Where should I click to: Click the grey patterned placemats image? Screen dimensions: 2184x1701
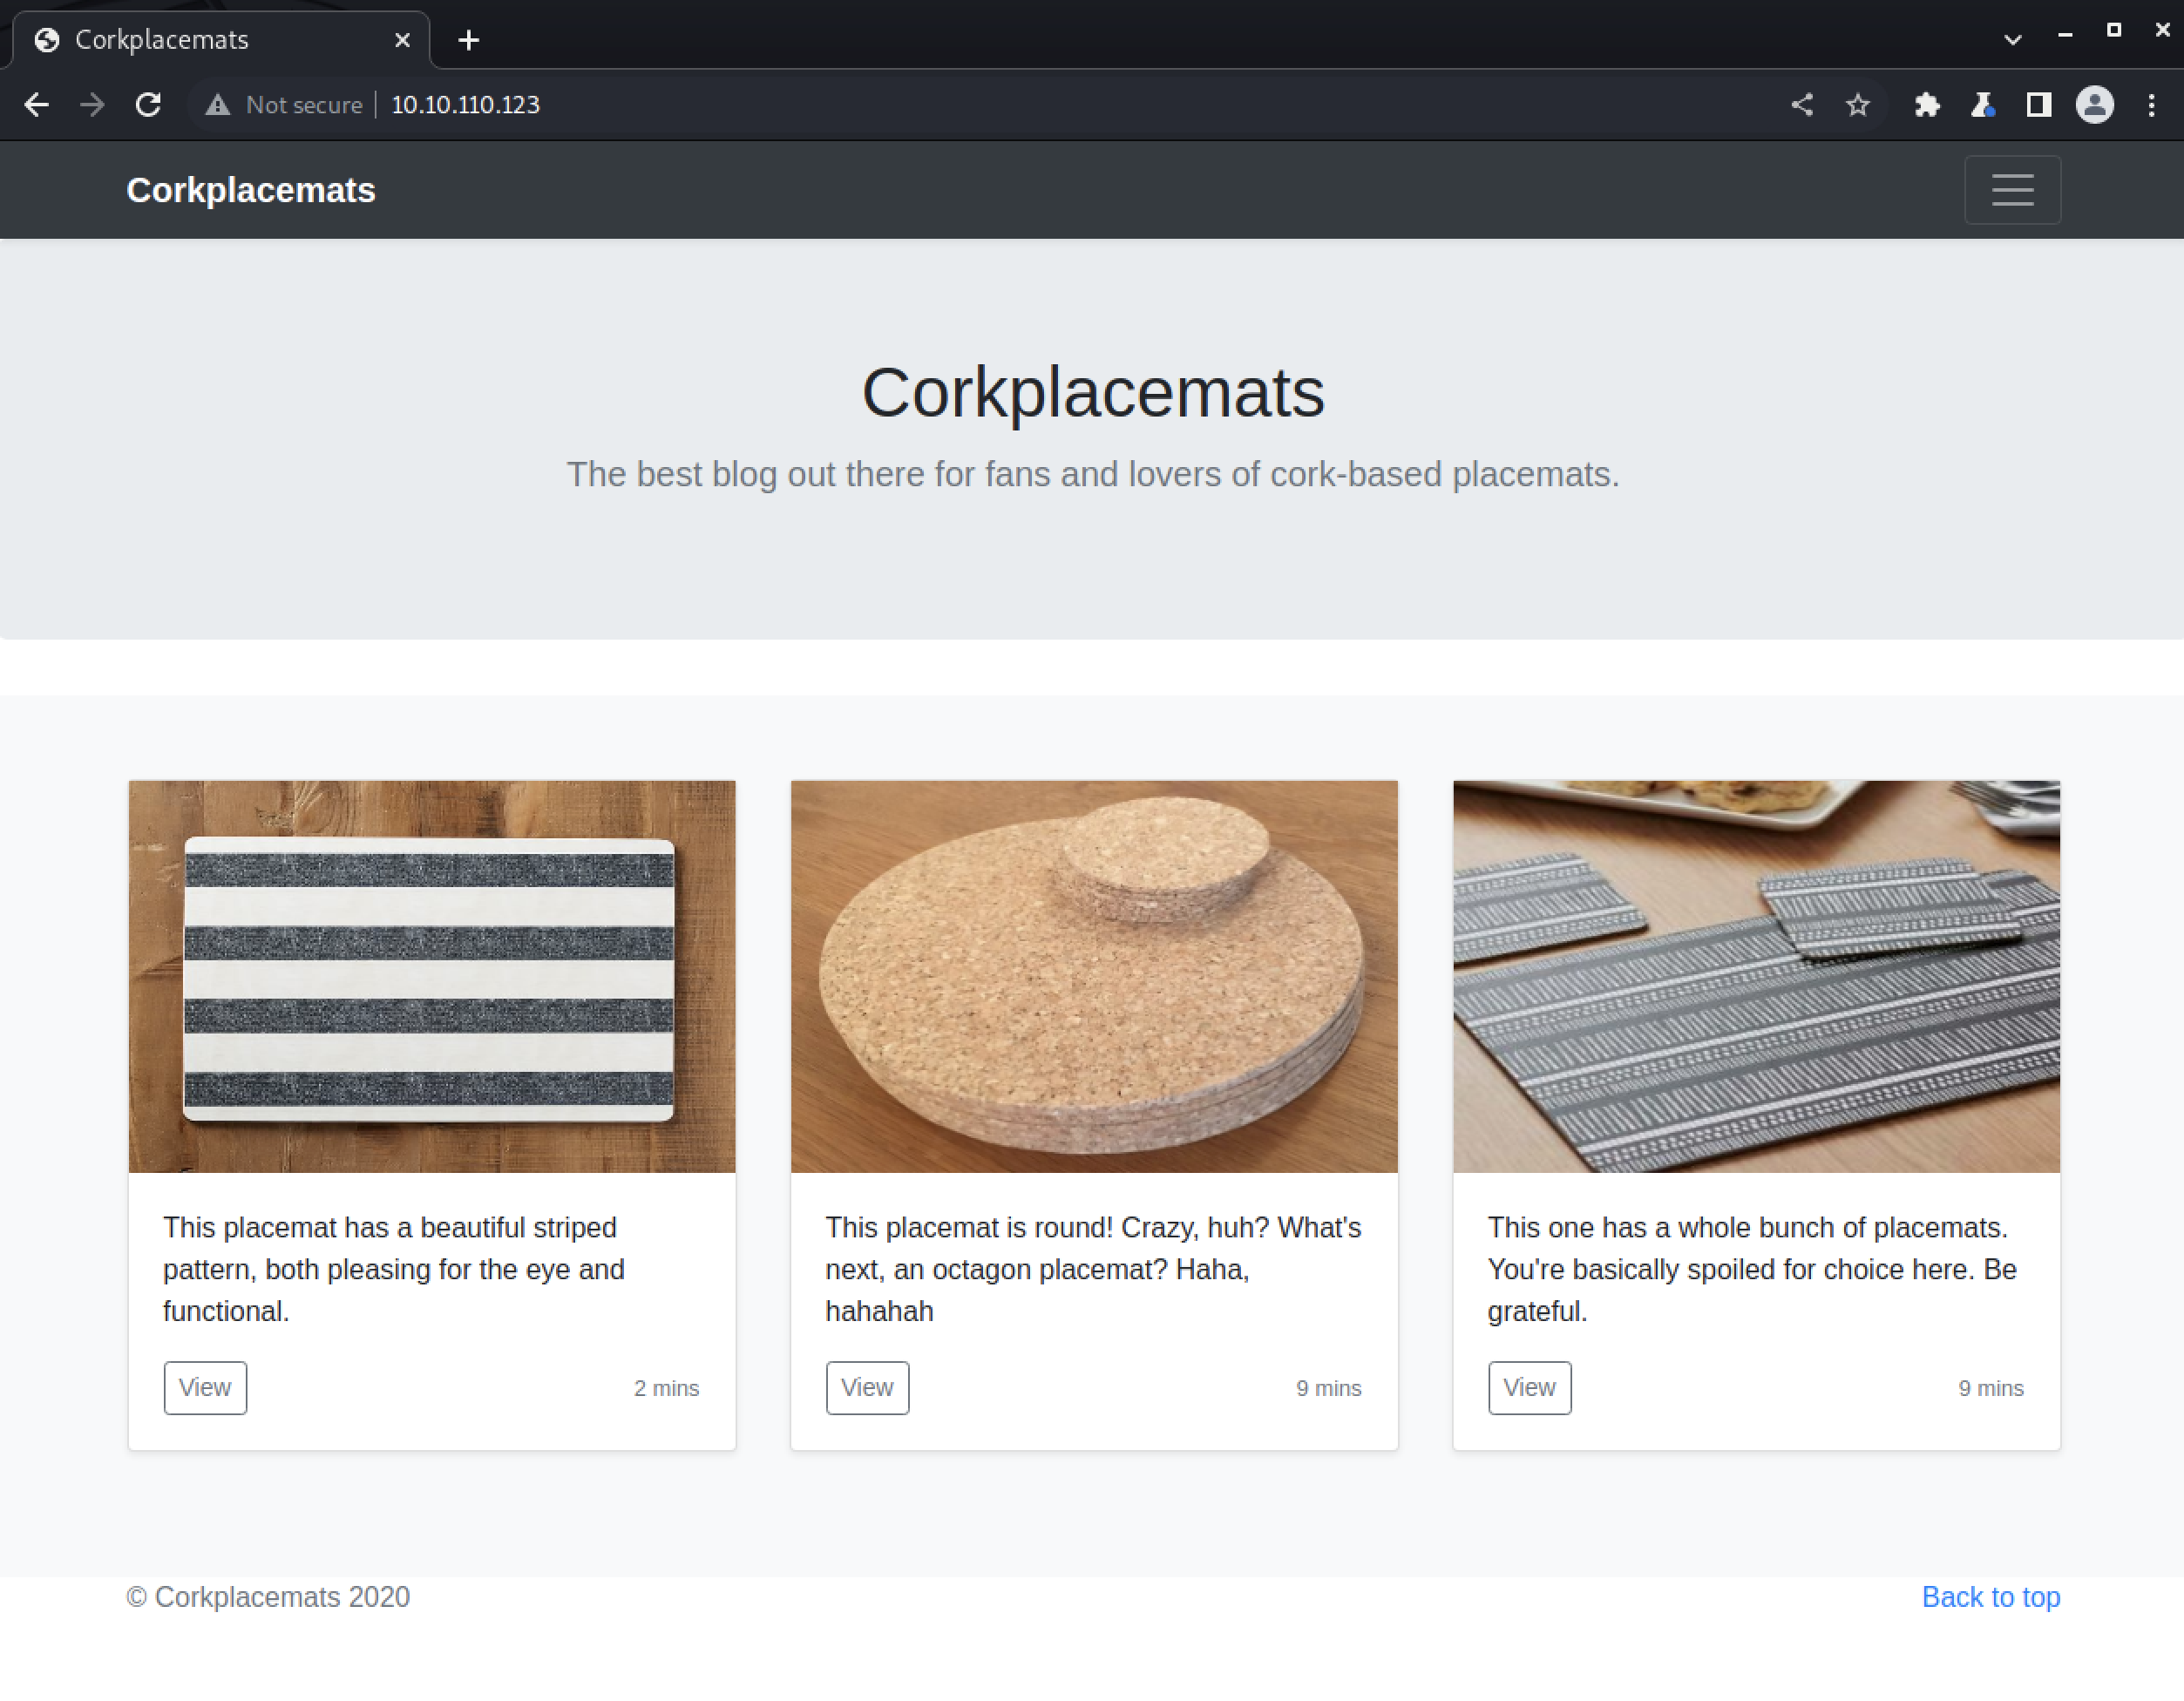pos(1756,977)
